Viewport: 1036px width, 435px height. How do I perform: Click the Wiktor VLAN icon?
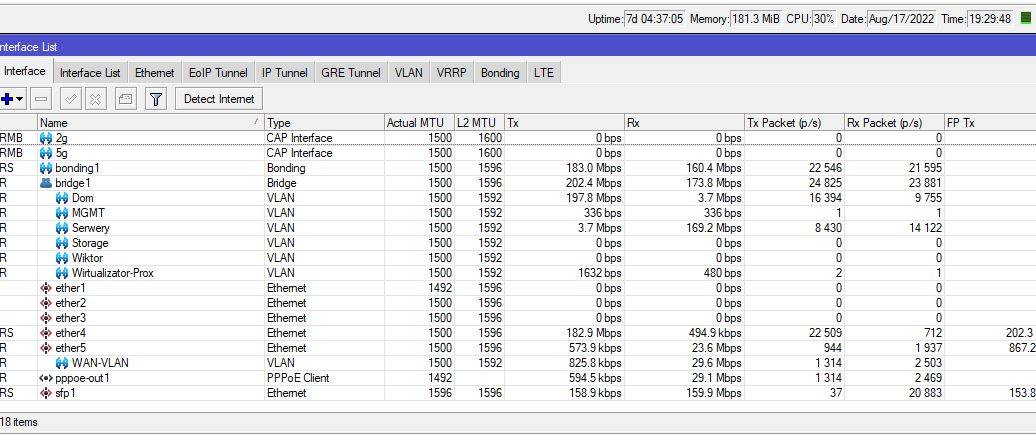pyautogui.click(x=62, y=258)
